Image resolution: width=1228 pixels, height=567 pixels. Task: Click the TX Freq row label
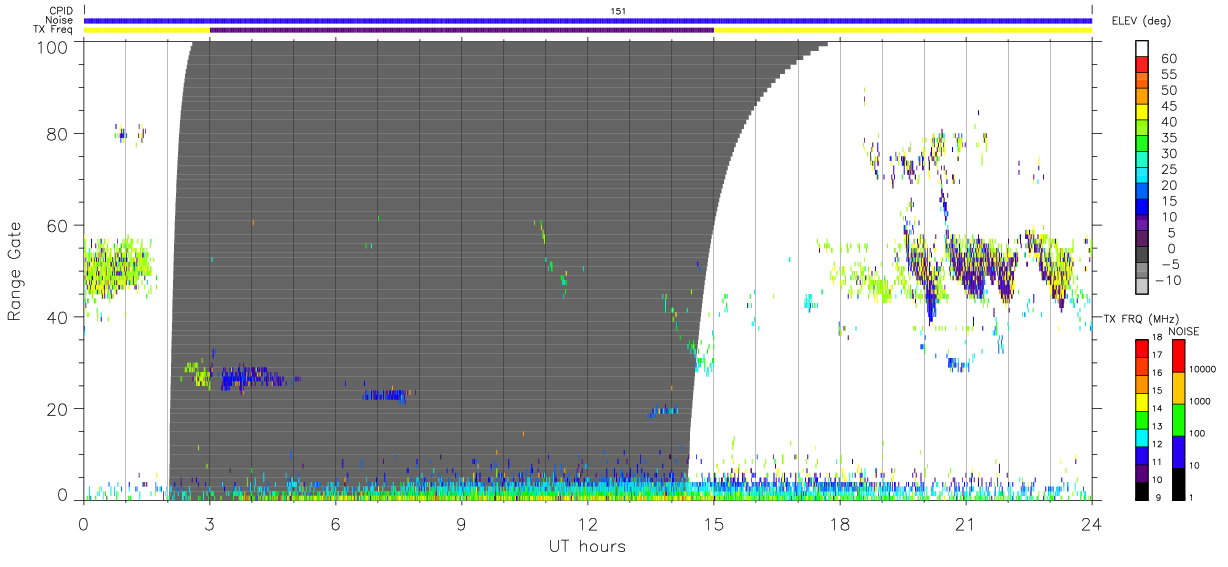[54, 29]
